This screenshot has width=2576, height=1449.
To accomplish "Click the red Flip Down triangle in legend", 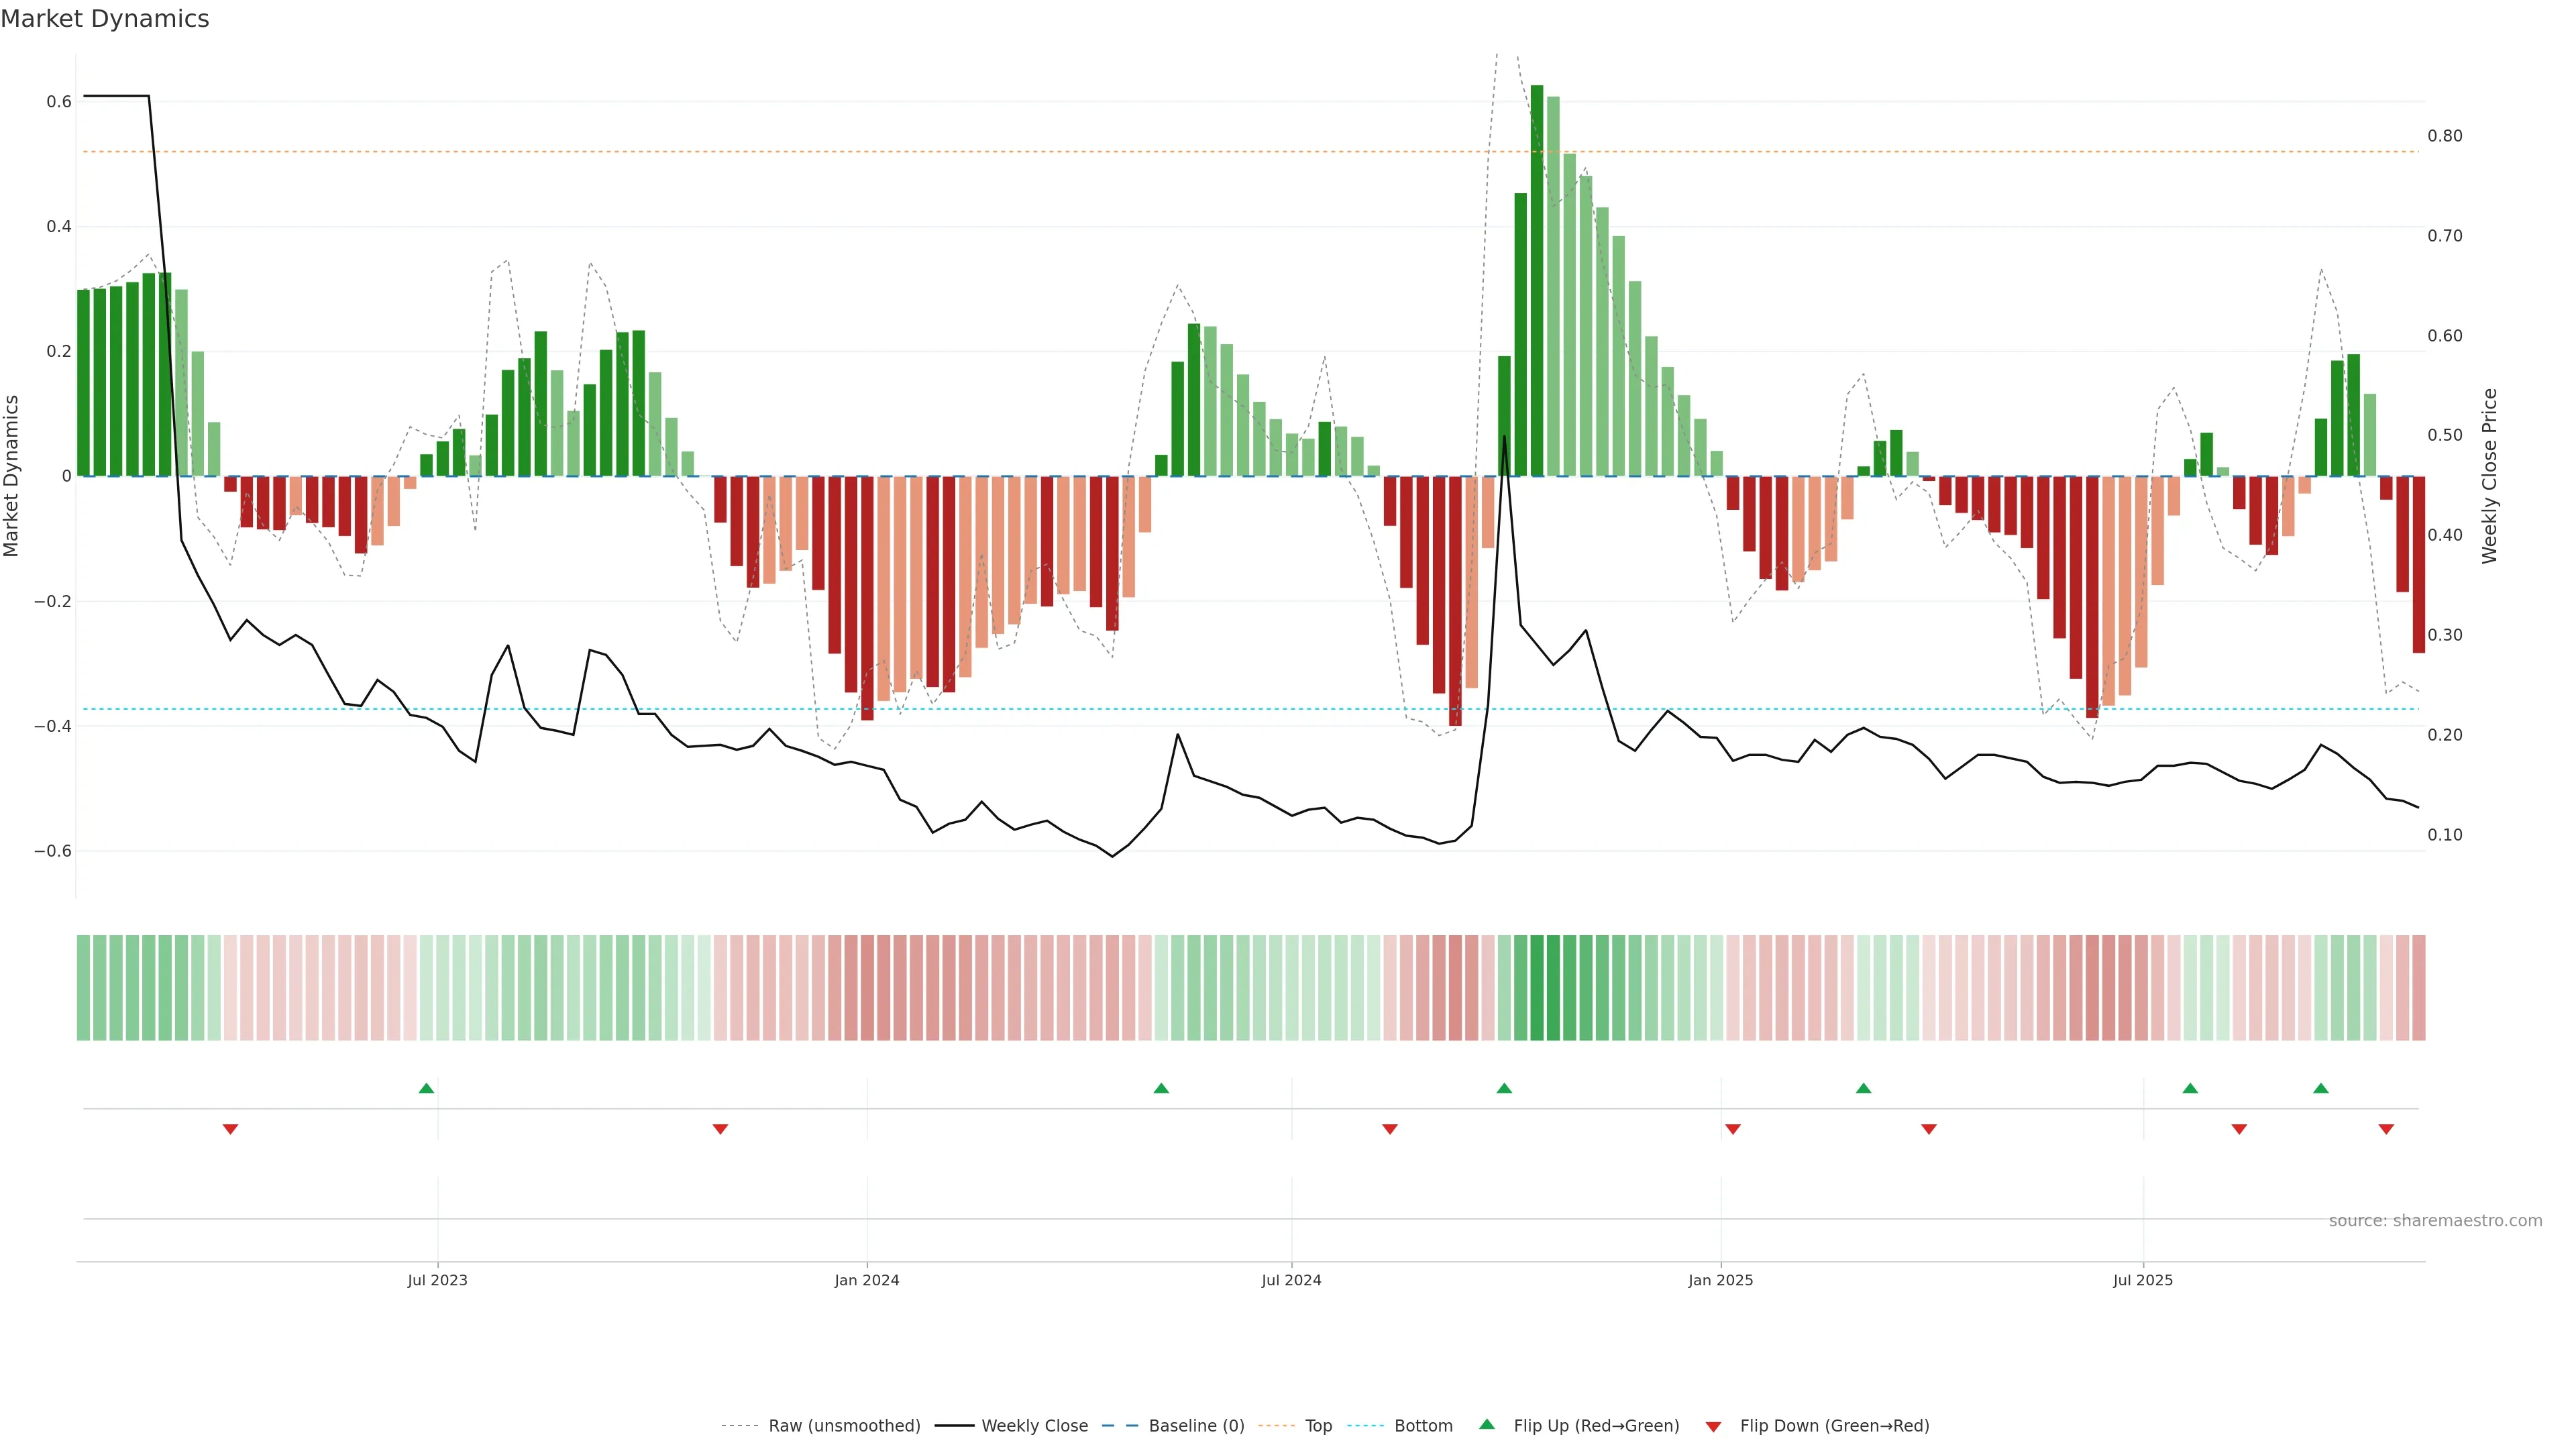I will [x=1713, y=1426].
